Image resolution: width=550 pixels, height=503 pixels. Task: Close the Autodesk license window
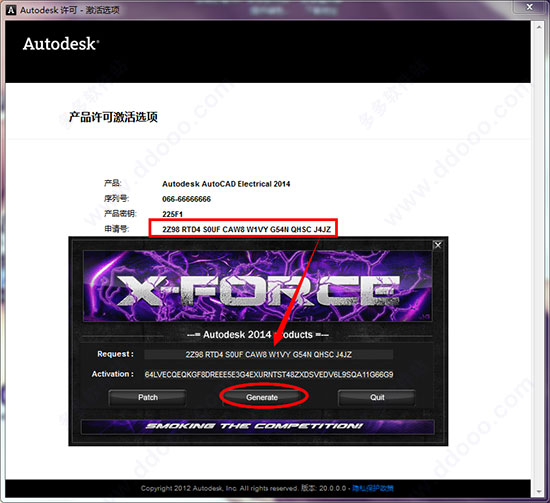click(530, 7)
